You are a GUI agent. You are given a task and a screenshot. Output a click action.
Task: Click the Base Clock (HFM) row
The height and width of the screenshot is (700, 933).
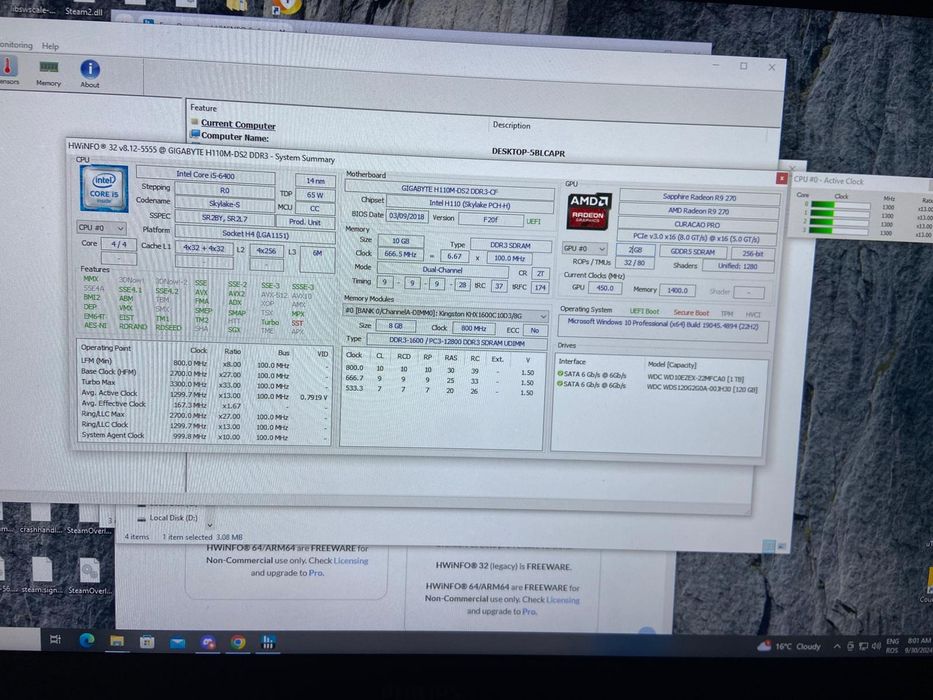(205, 373)
